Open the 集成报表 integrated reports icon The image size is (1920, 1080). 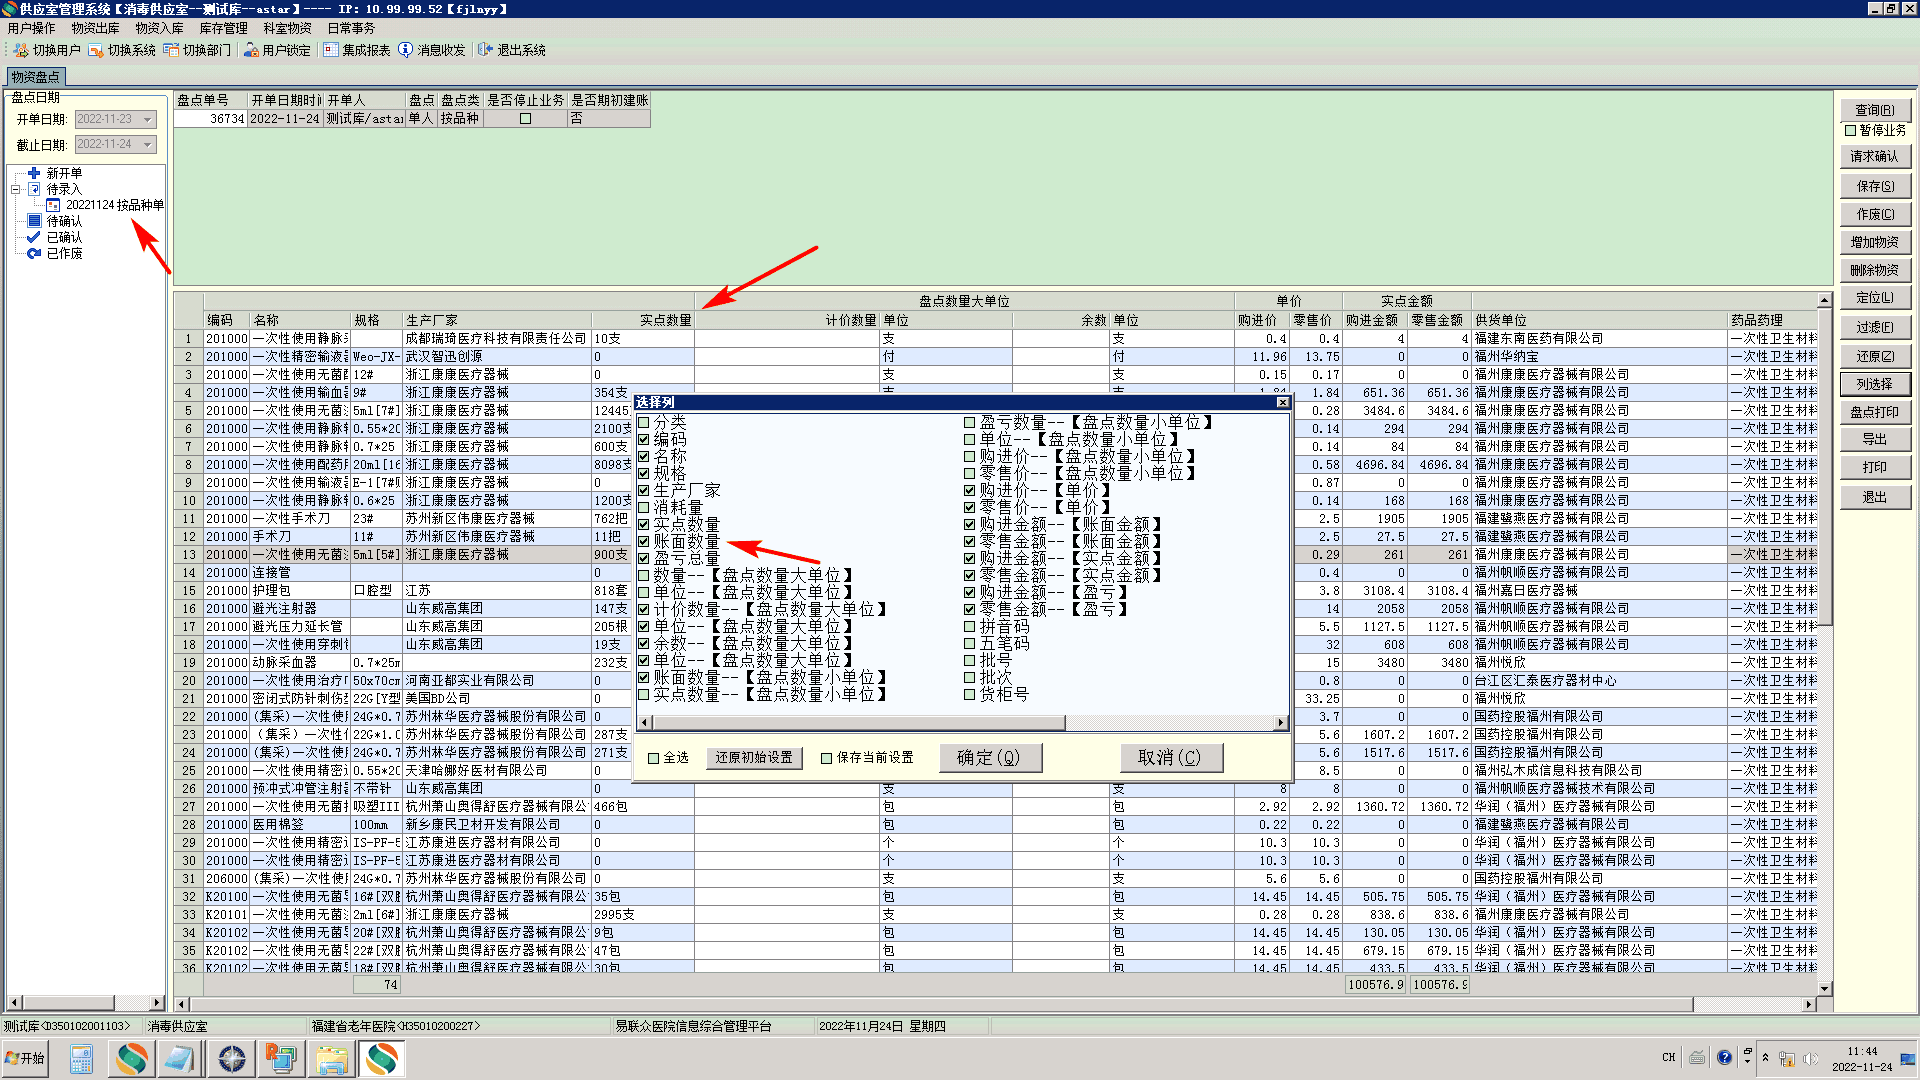[x=331, y=50]
